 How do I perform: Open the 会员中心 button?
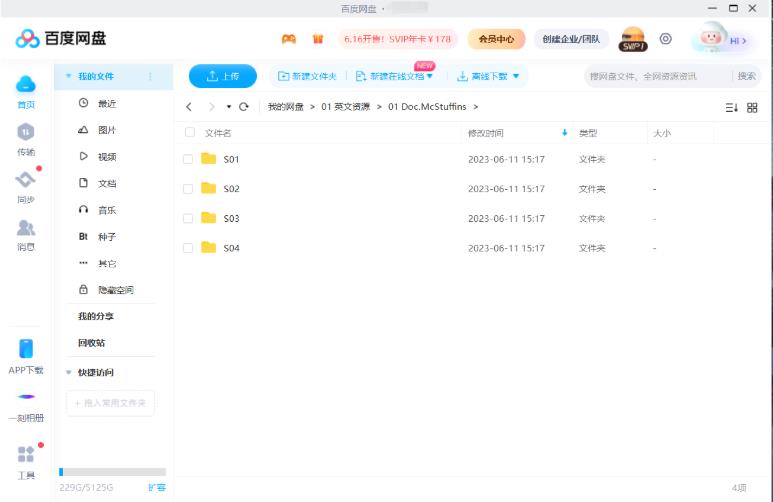tap(496, 39)
